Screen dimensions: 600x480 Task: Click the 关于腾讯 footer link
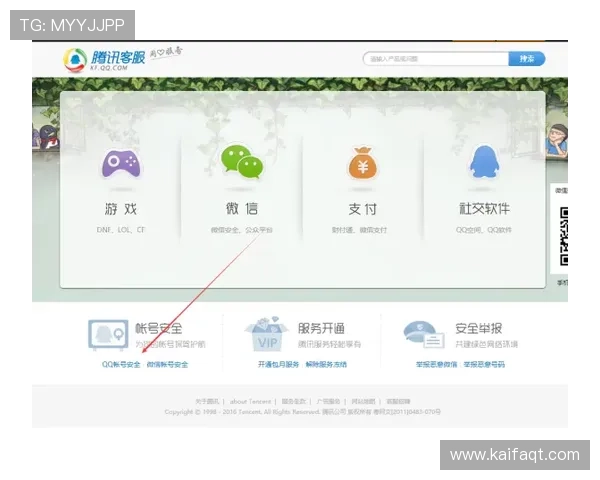[207, 401]
